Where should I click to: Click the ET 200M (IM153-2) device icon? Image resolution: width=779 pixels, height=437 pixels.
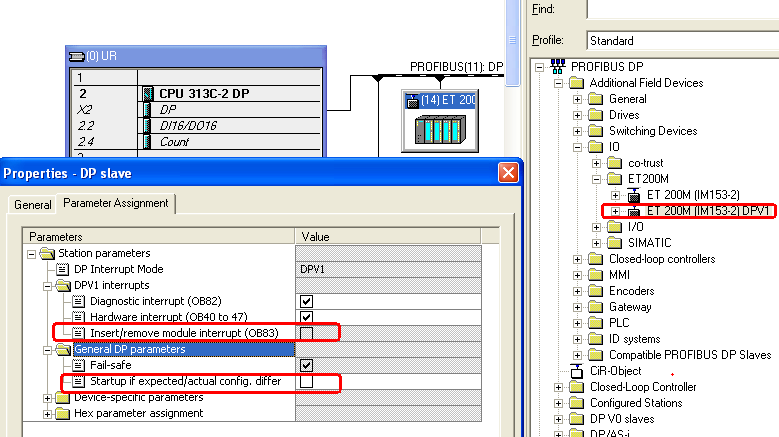tap(633, 195)
